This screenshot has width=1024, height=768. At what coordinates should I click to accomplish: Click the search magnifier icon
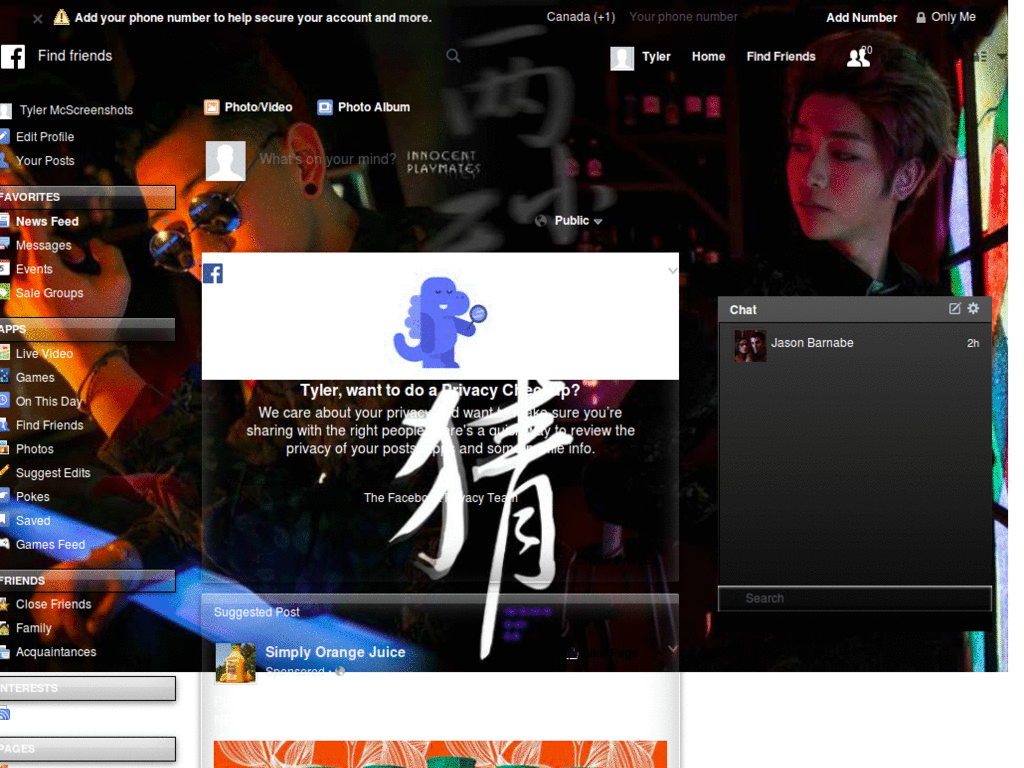point(453,56)
